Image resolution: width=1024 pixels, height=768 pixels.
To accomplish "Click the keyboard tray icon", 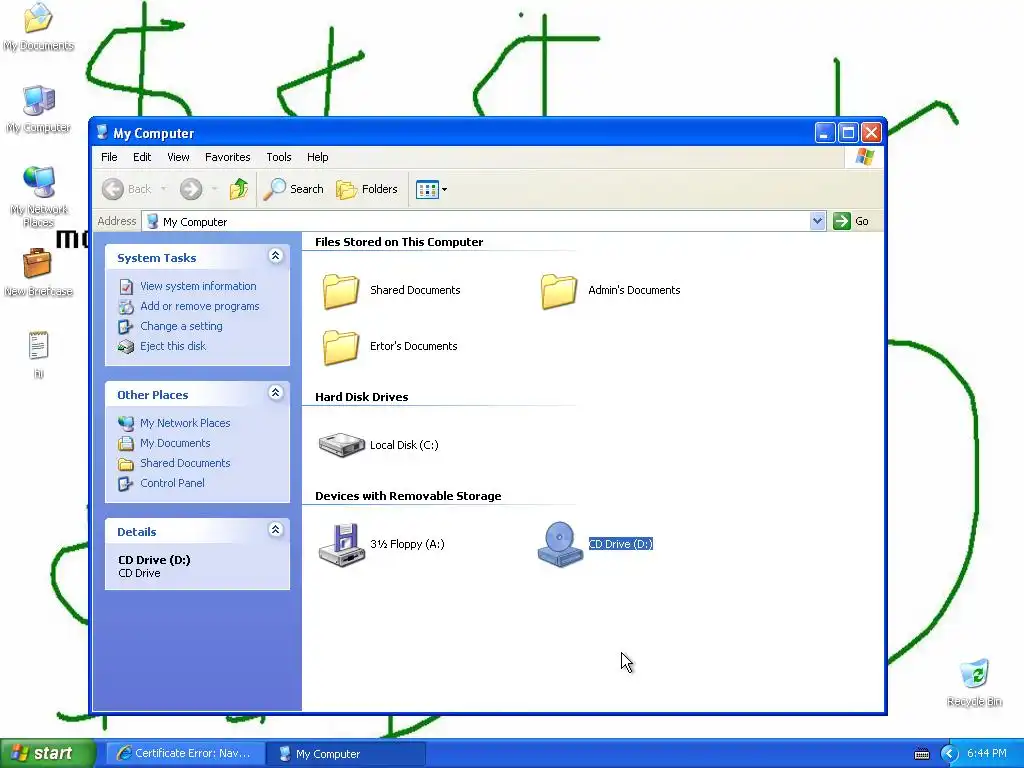I will (x=921, y=754).
